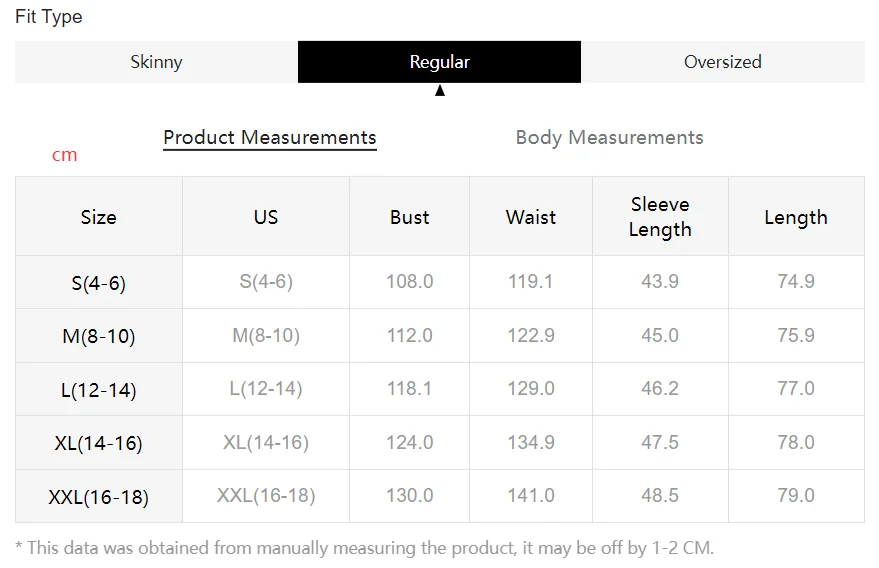Click the Sleeve Length column header
Viewport: 879px width, 568px height.
click(660, 217)
